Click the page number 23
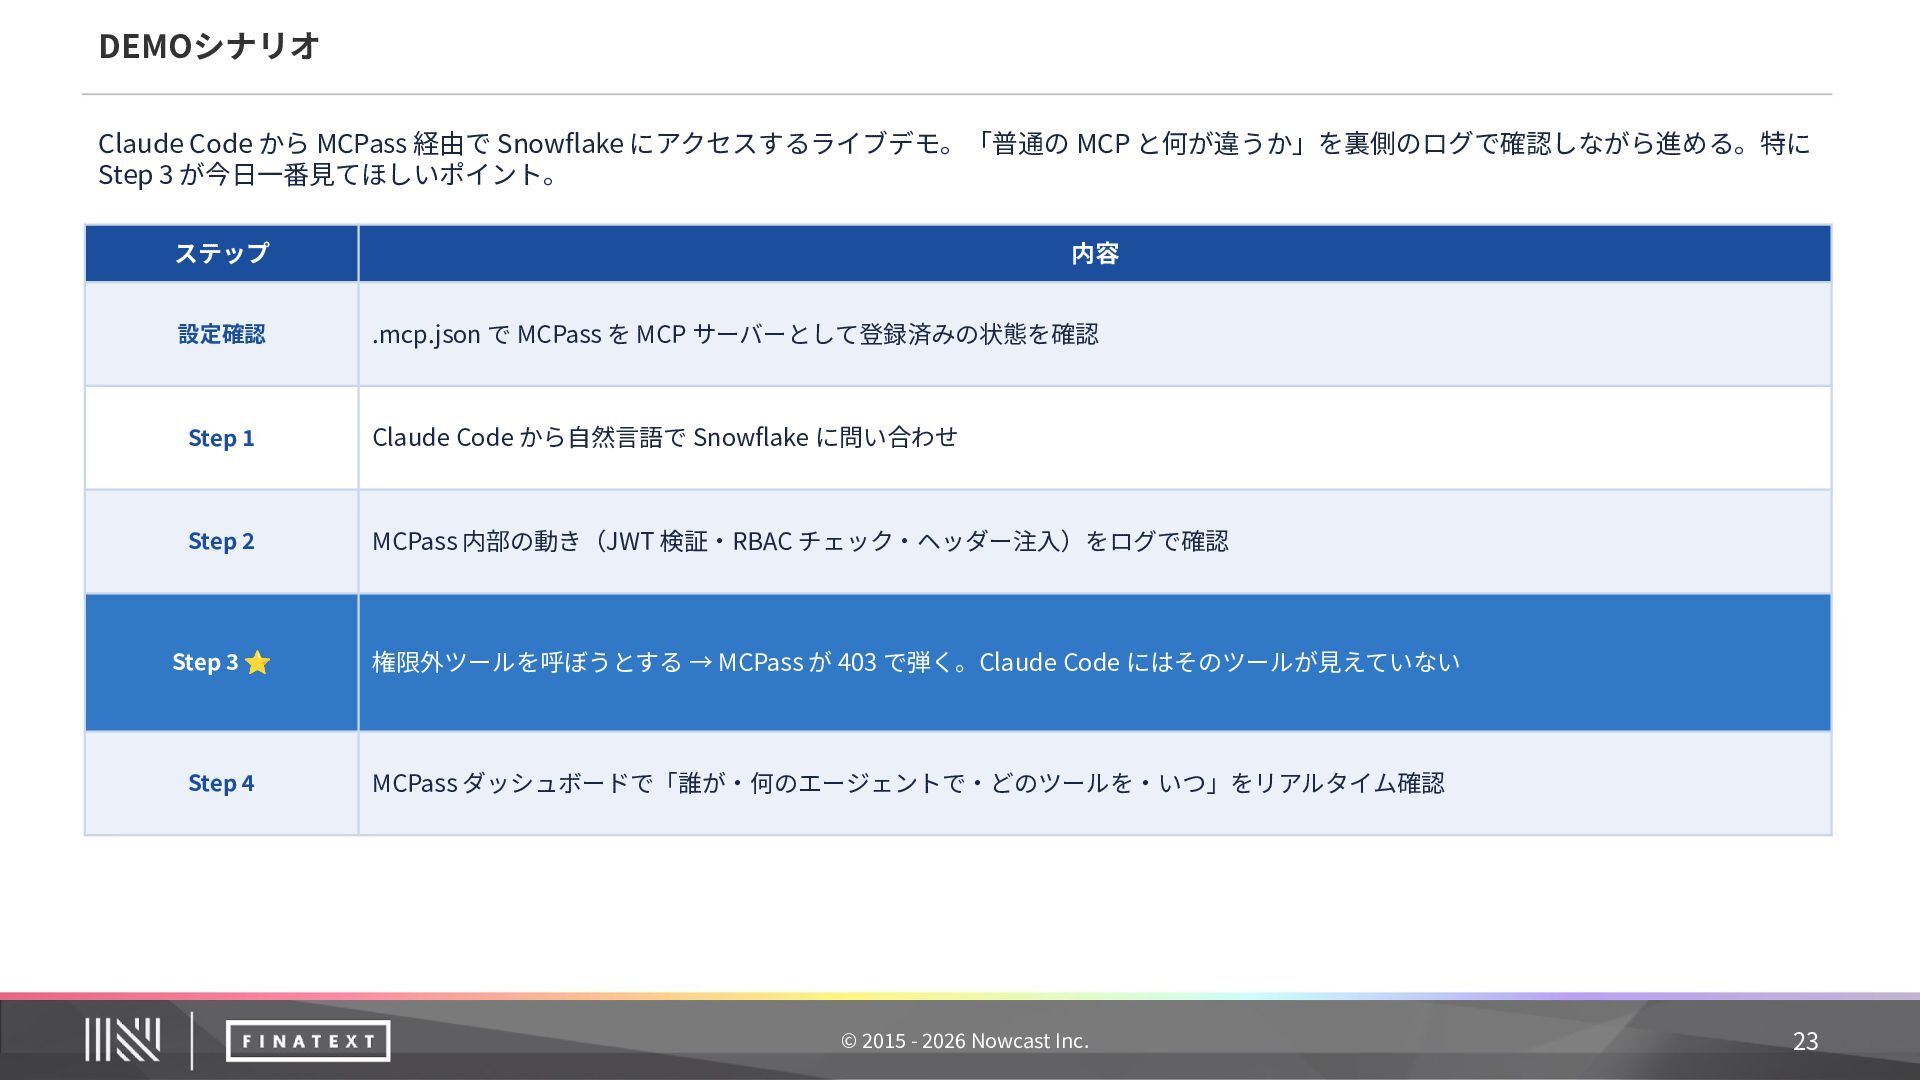The height and width of the screenshot is (1080, 1920). click(x=1805, y=1041)
